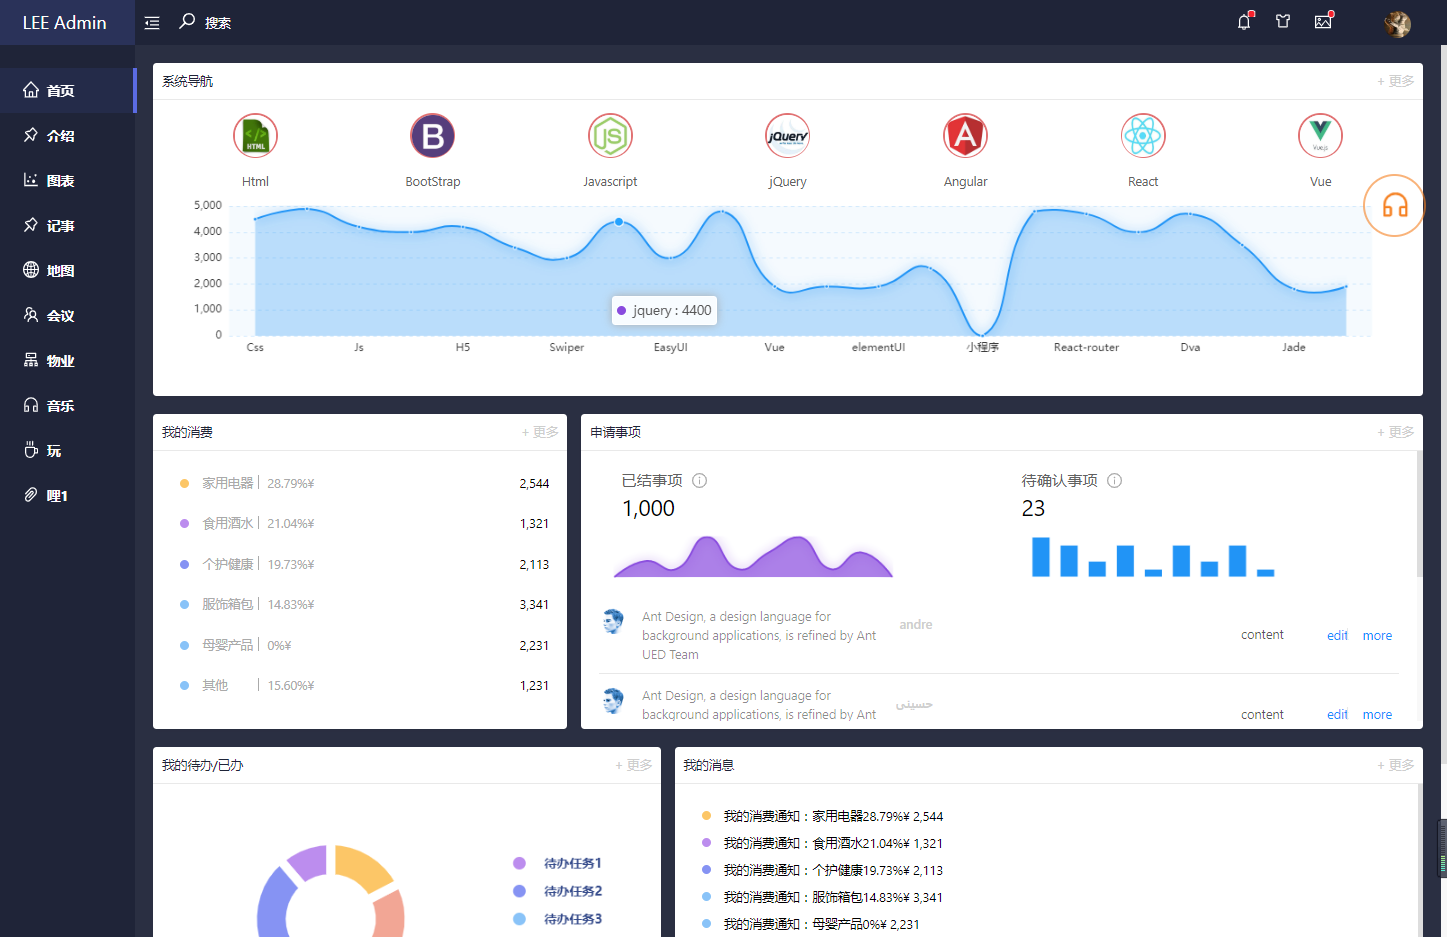The width and height of the screenshot is (1447, 937).
Task: Click the 食用酒水 legend row
Action: (x=364, y=523)
